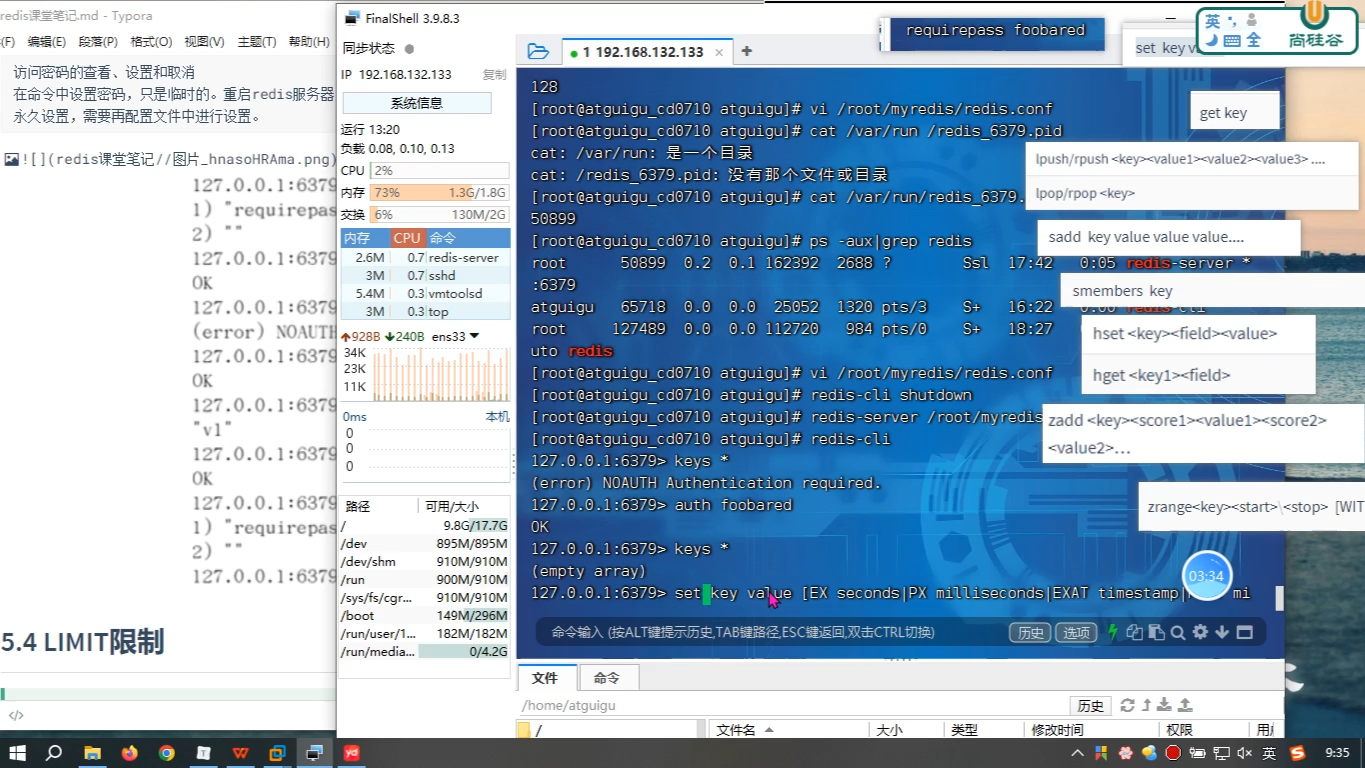This screenshot has height=768, width=1365.
Task: Open Windows Start menu
Action: (17, 753)
